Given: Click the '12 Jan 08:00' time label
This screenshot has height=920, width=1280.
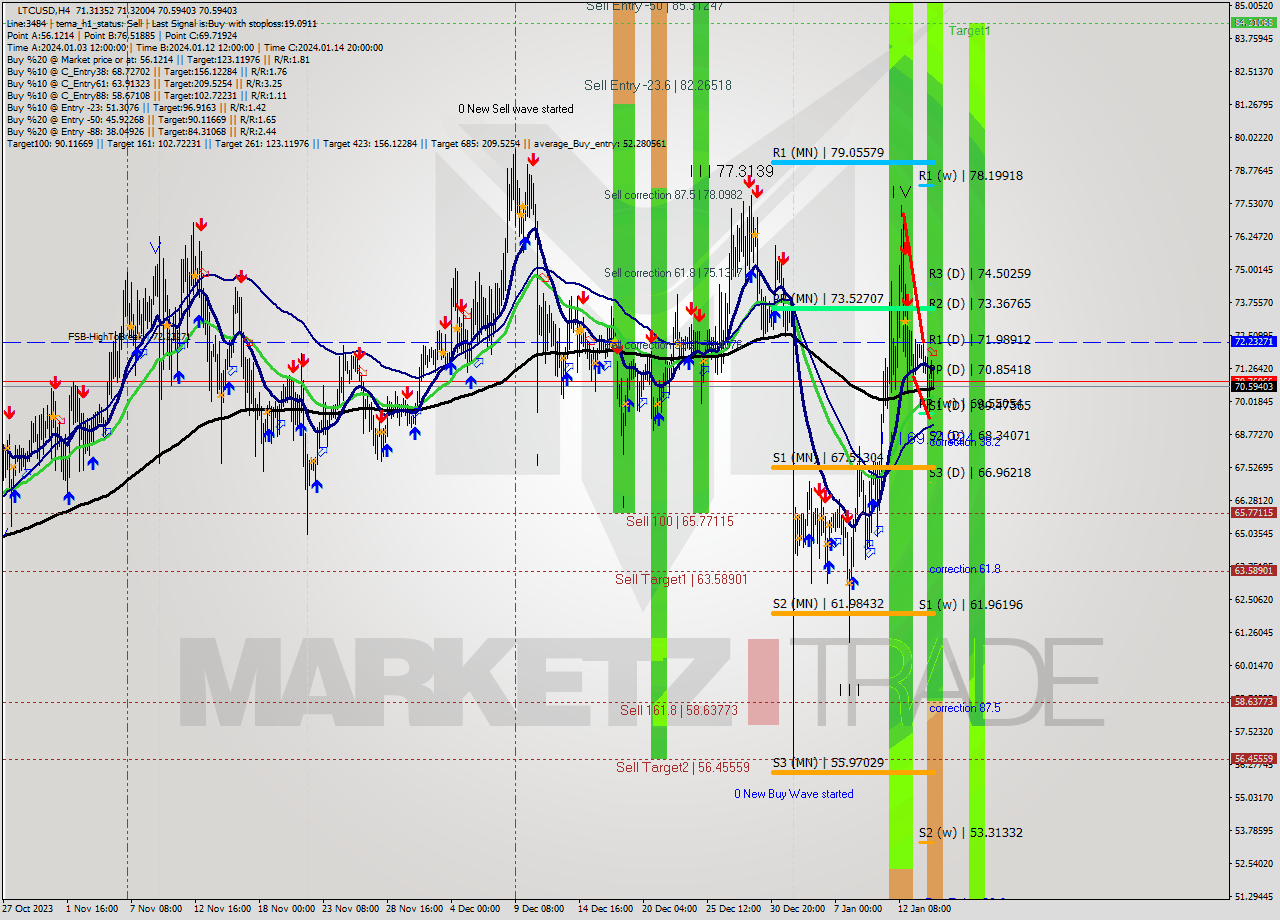Looking at the screenshot, I should (924, 909).
